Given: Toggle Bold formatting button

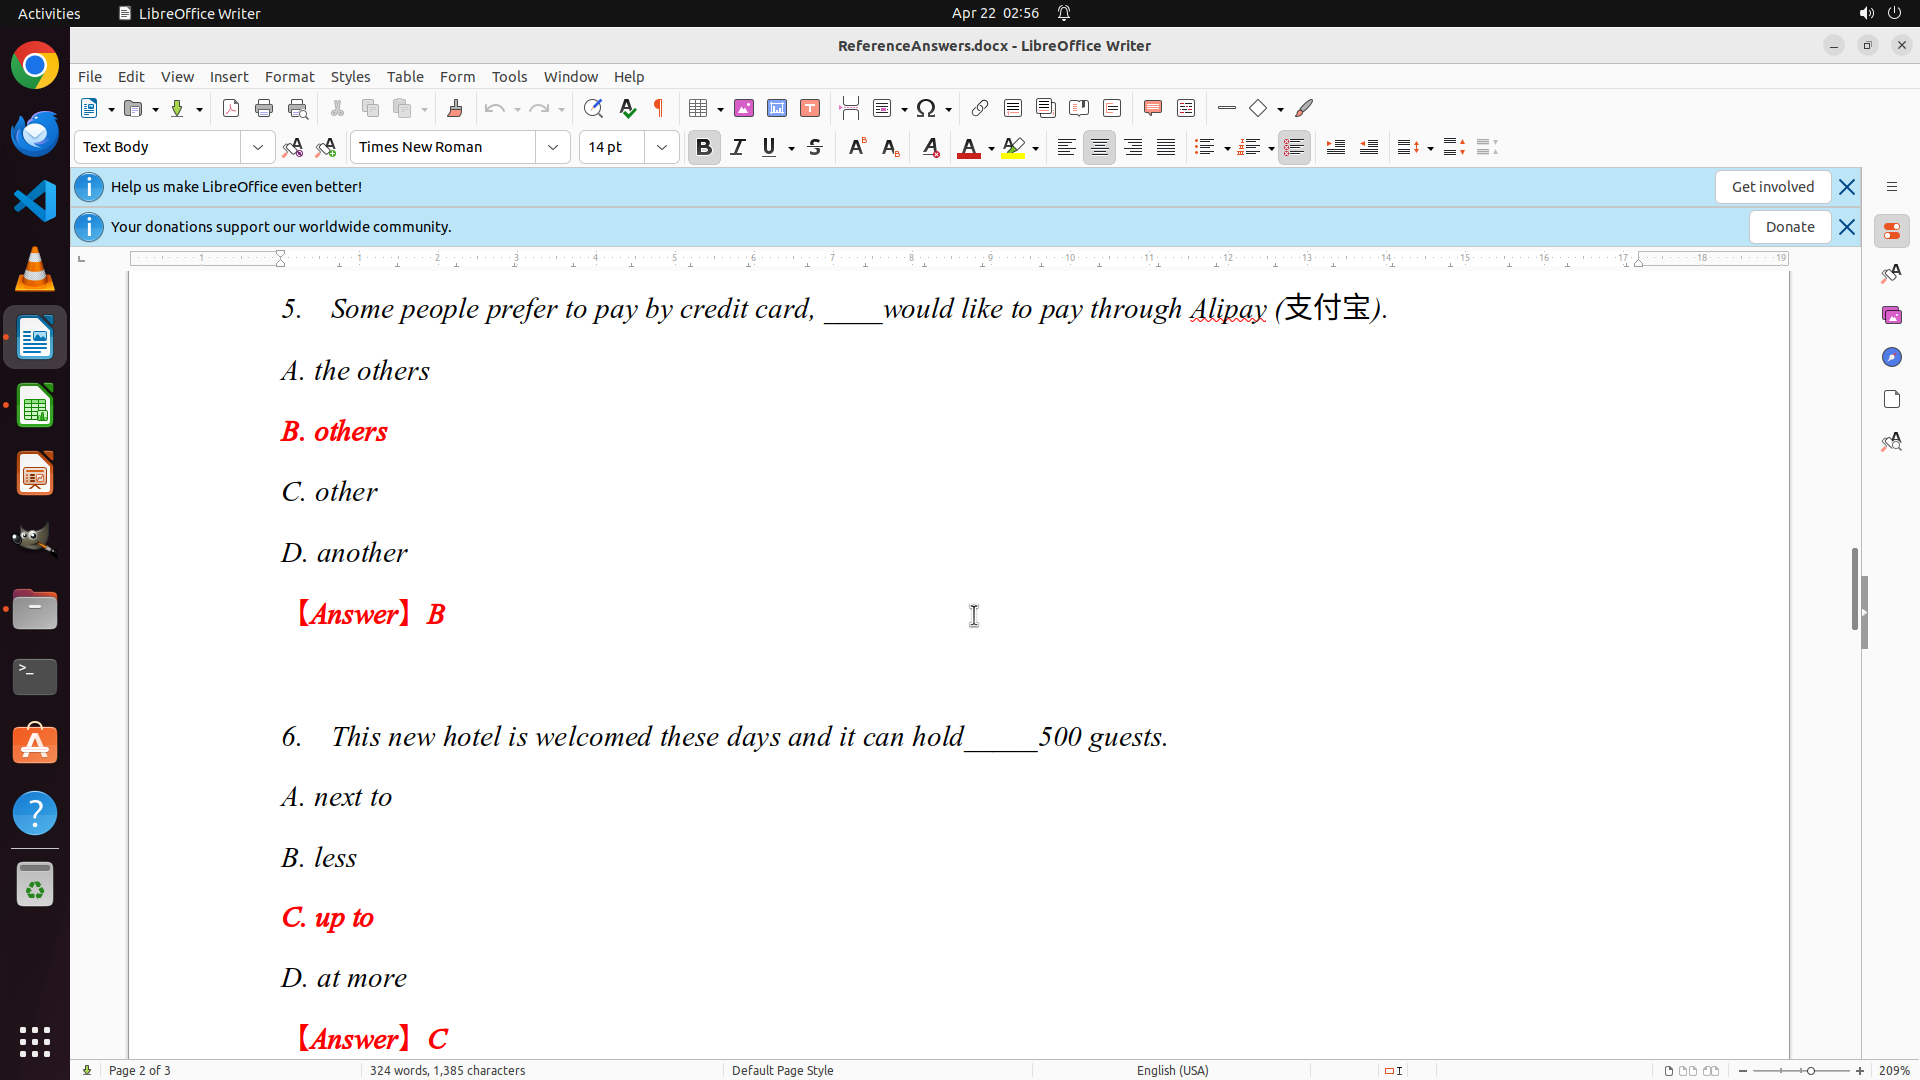Looking at the screenshot, I should (x=704, y=147).
